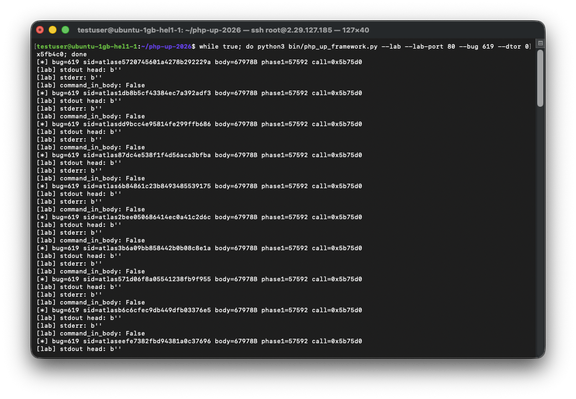Zoom the terminal with the green button
Viewport: 576px width, 399px height.
(65, 30)
